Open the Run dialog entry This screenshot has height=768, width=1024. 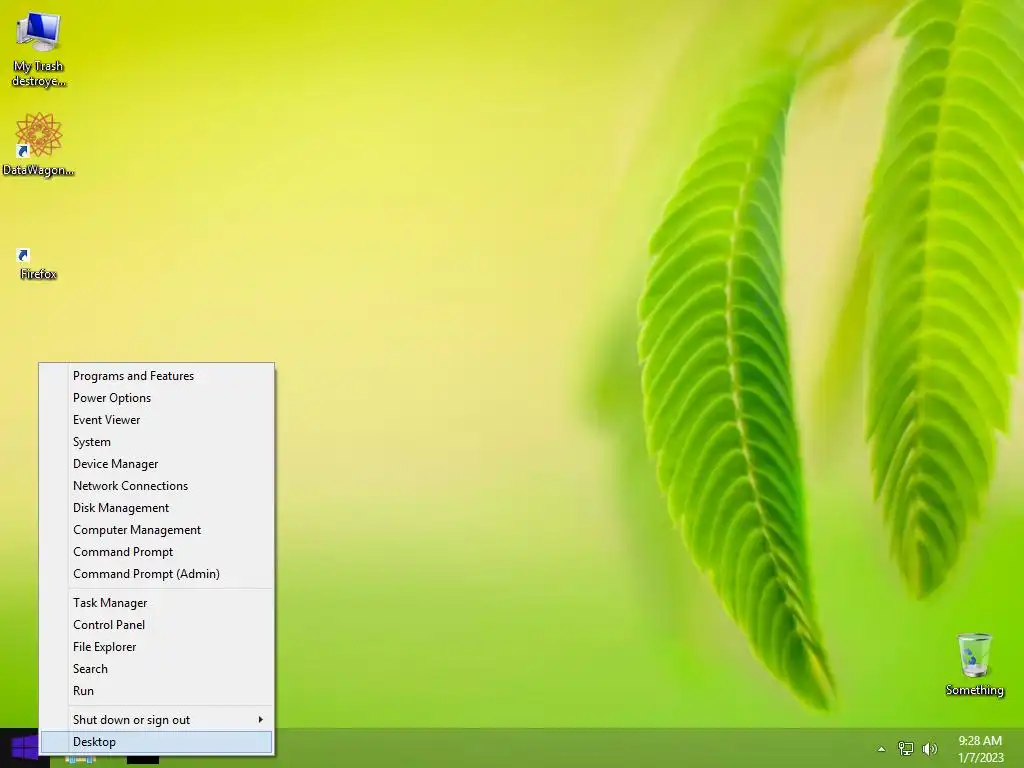coord(157,691)
